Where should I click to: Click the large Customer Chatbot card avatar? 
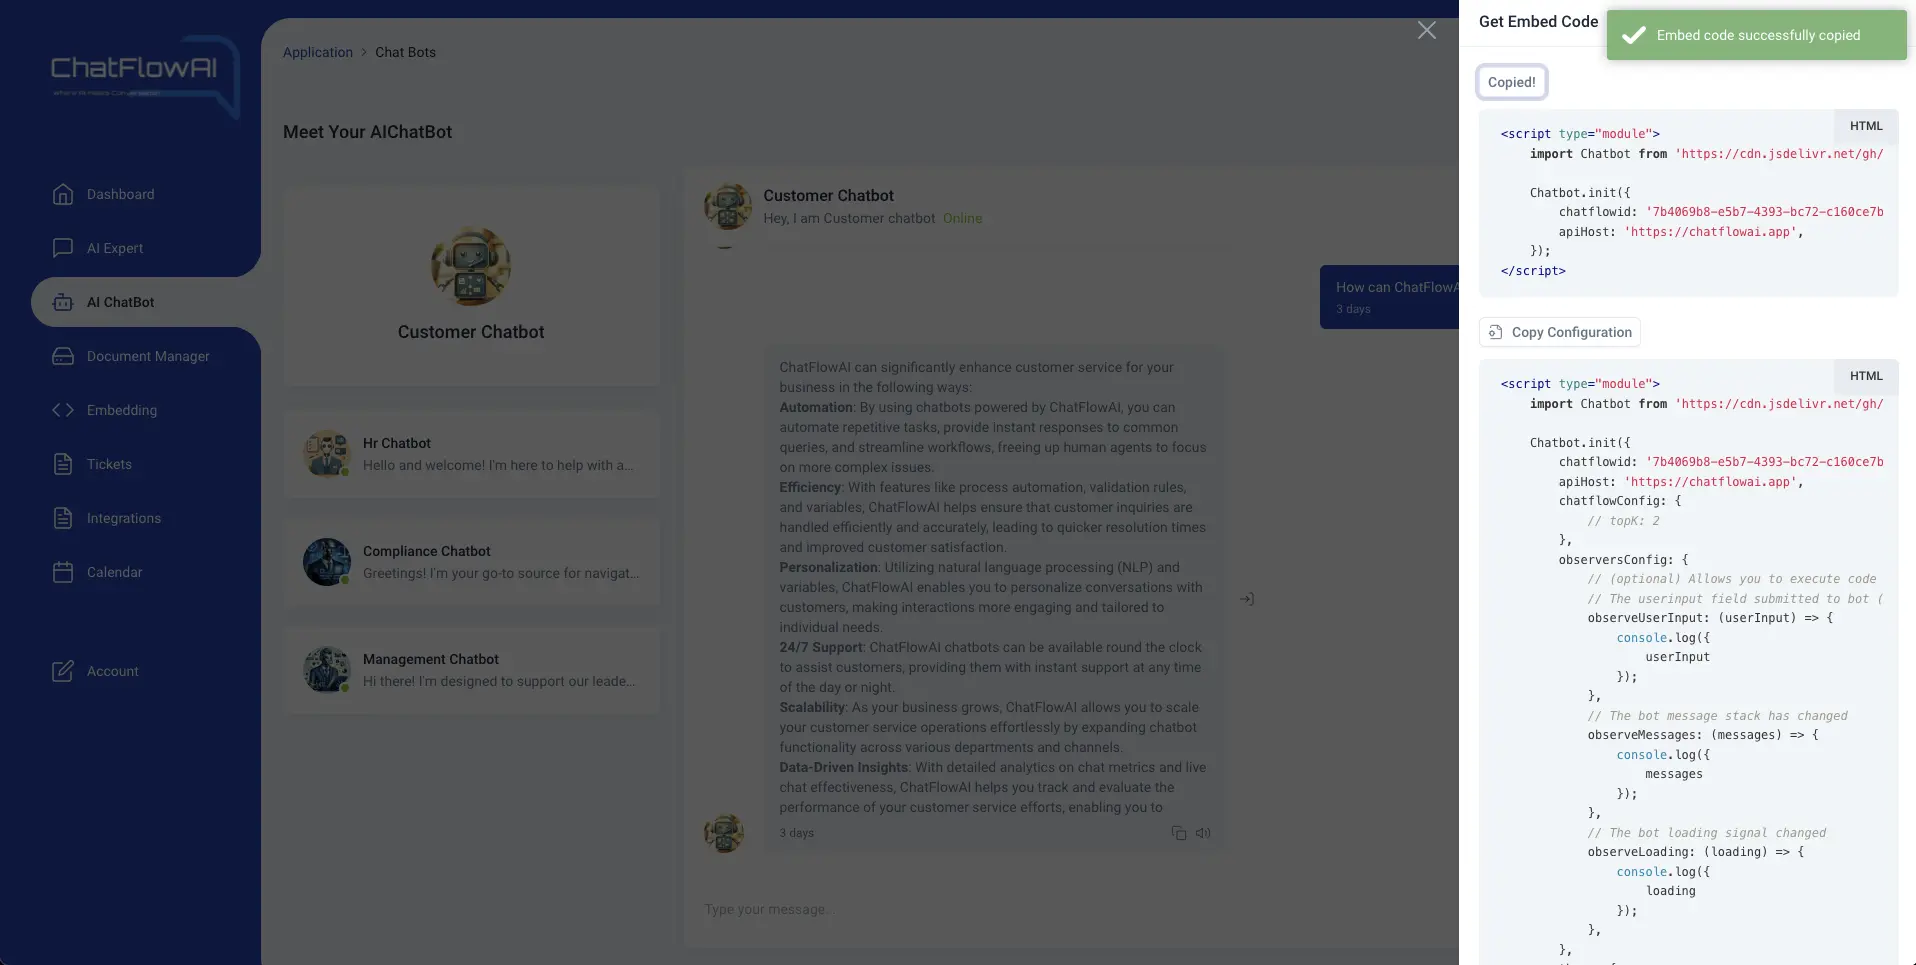pos(471,267)
